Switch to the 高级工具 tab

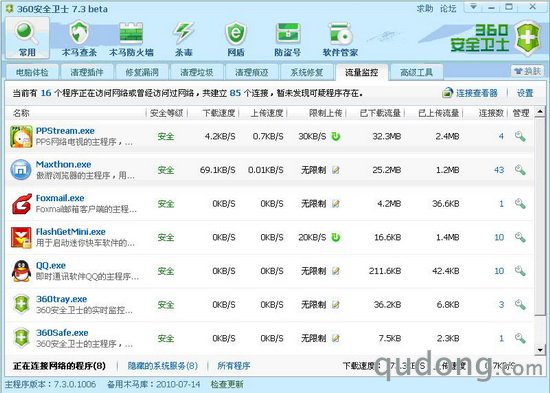[416, 72]
